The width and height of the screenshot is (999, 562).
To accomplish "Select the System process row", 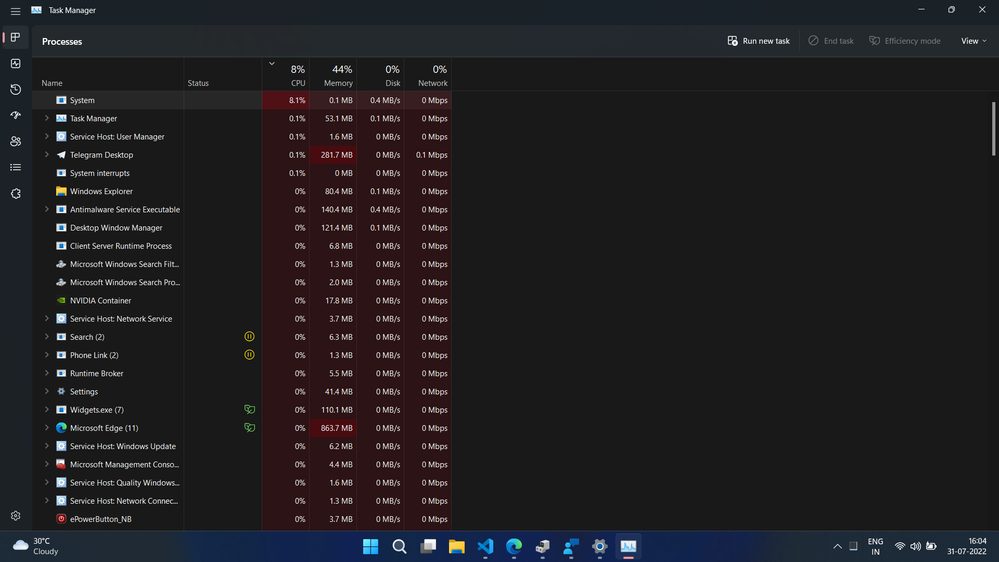I will tap(242, 100).
